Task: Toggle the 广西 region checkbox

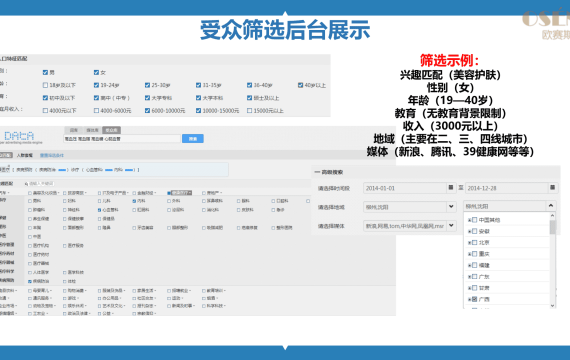Action: click(x=474, y=299)
